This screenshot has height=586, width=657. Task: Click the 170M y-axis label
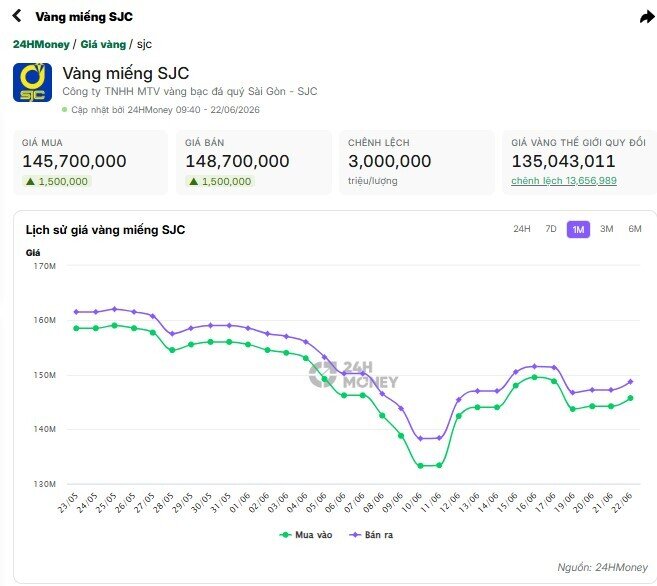tap(44, 266)
